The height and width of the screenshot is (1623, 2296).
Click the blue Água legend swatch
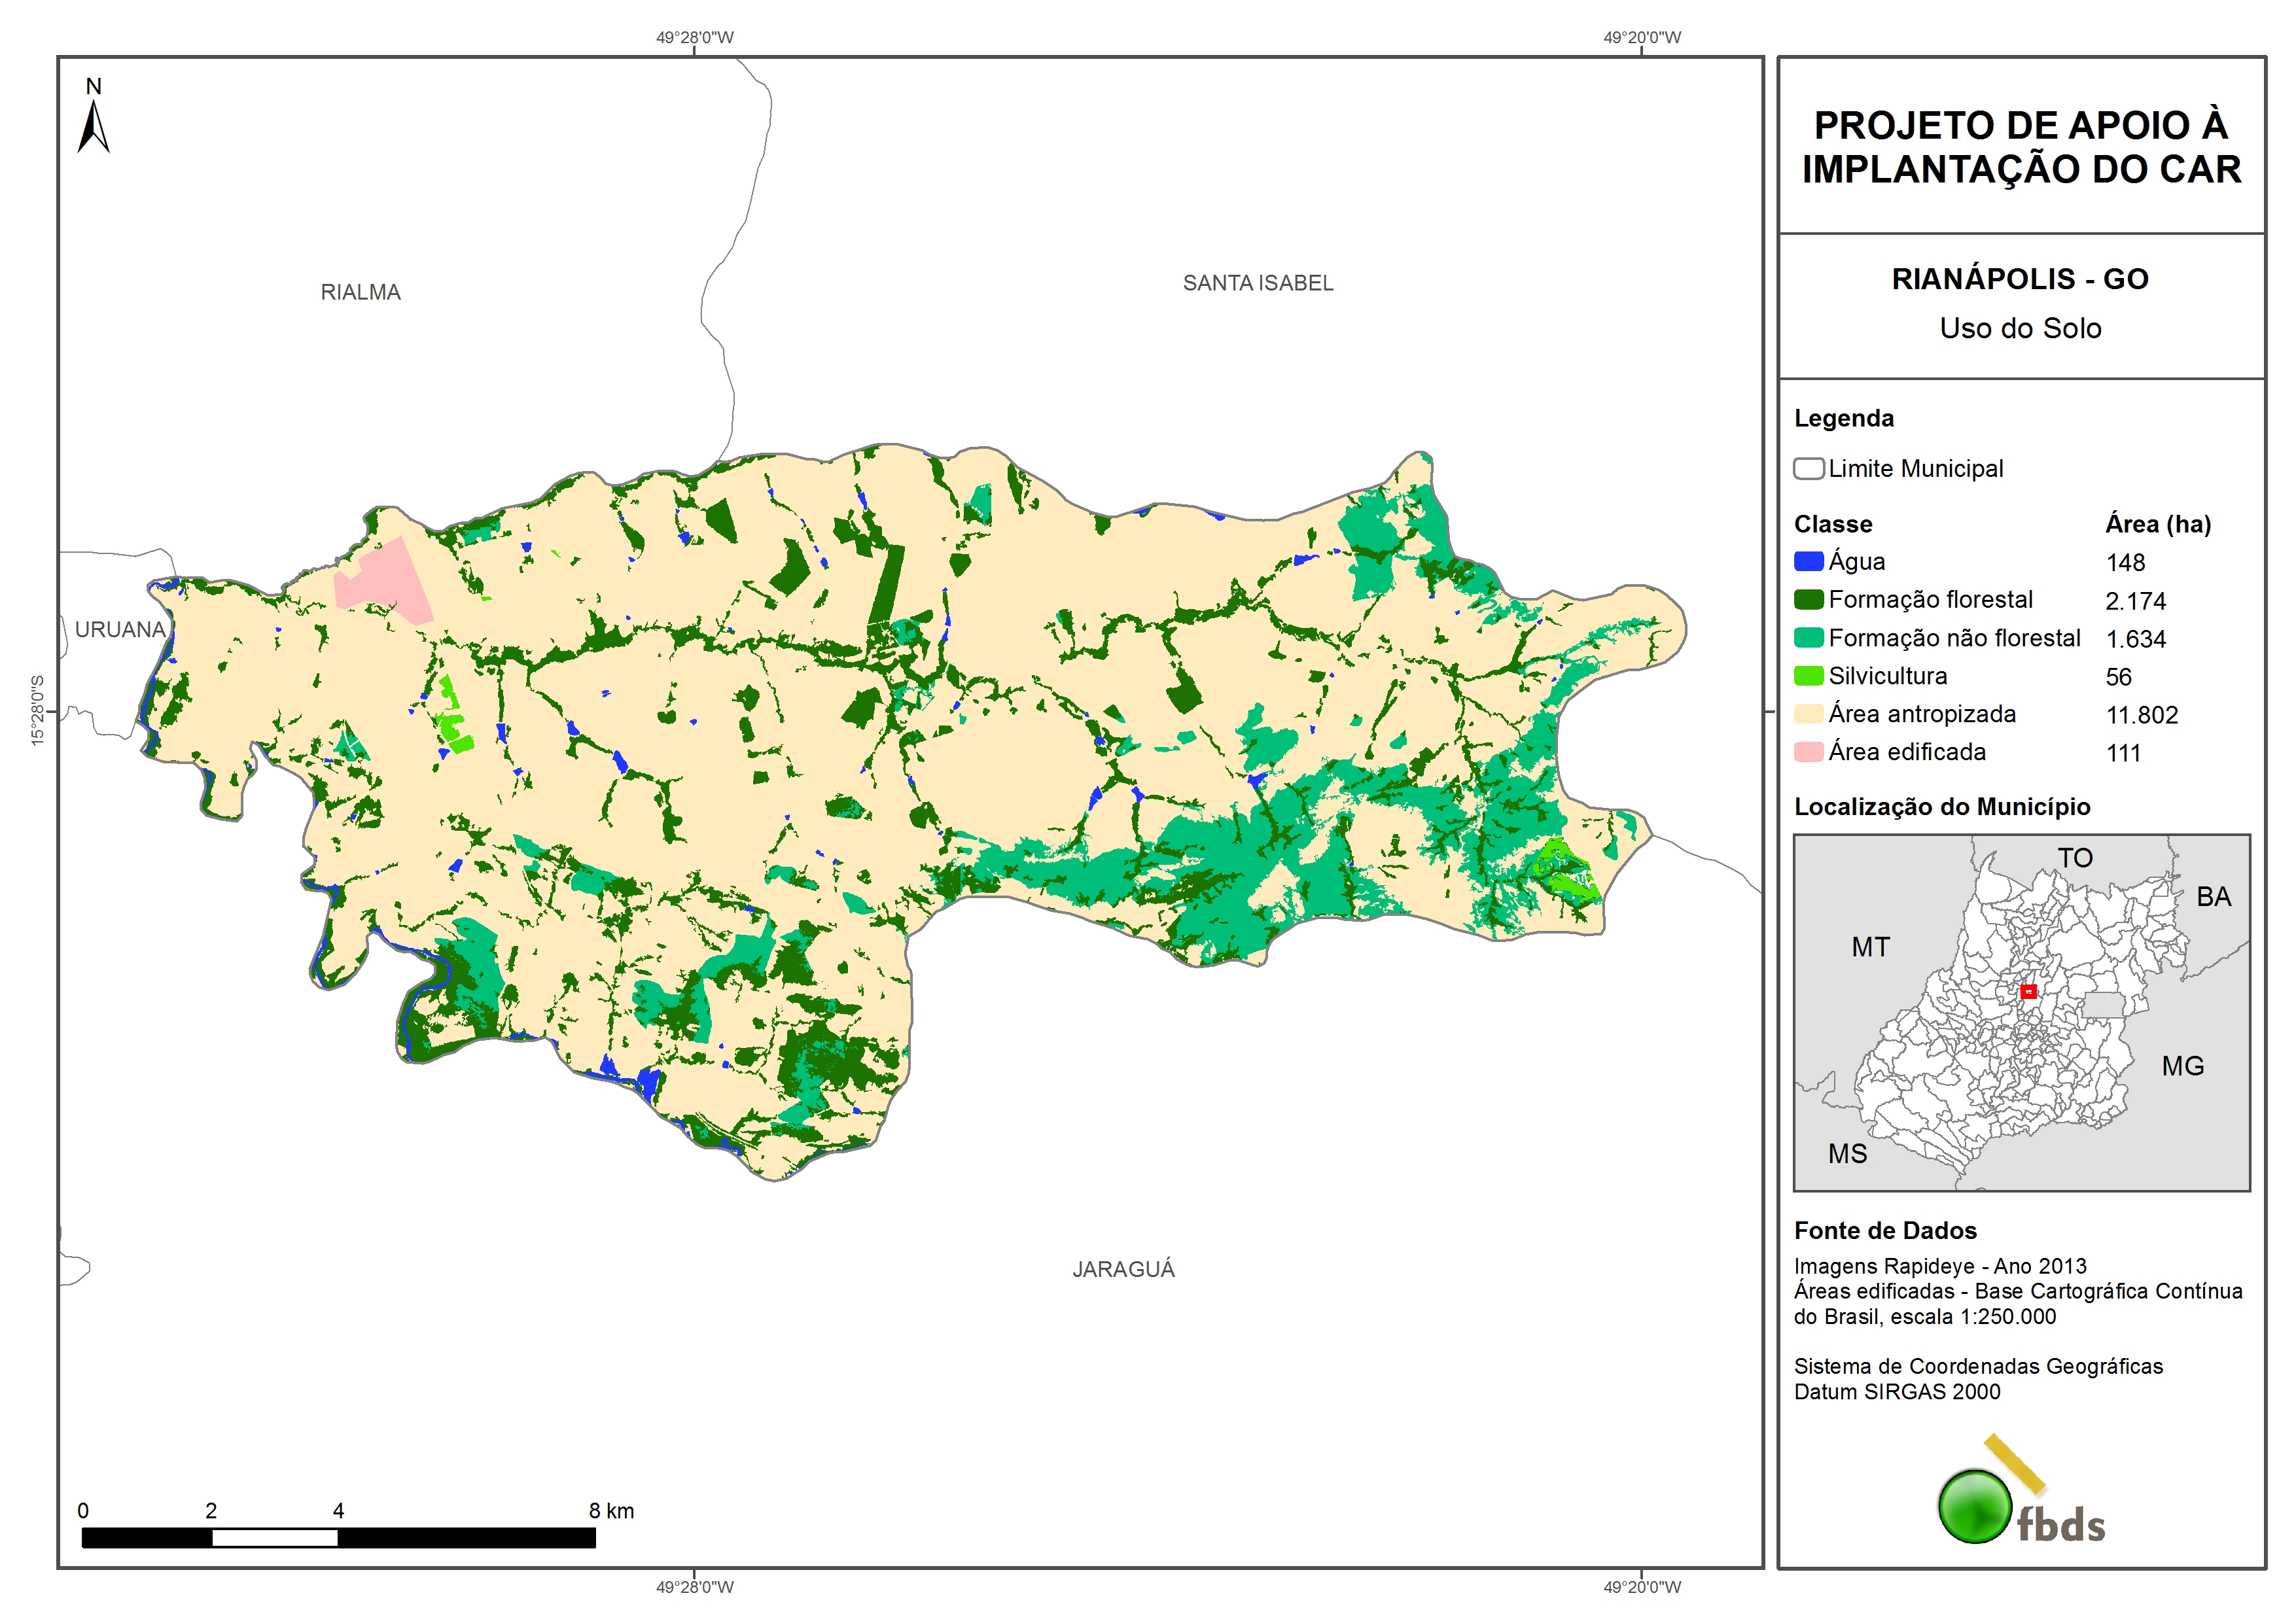tap(1808, 562)
